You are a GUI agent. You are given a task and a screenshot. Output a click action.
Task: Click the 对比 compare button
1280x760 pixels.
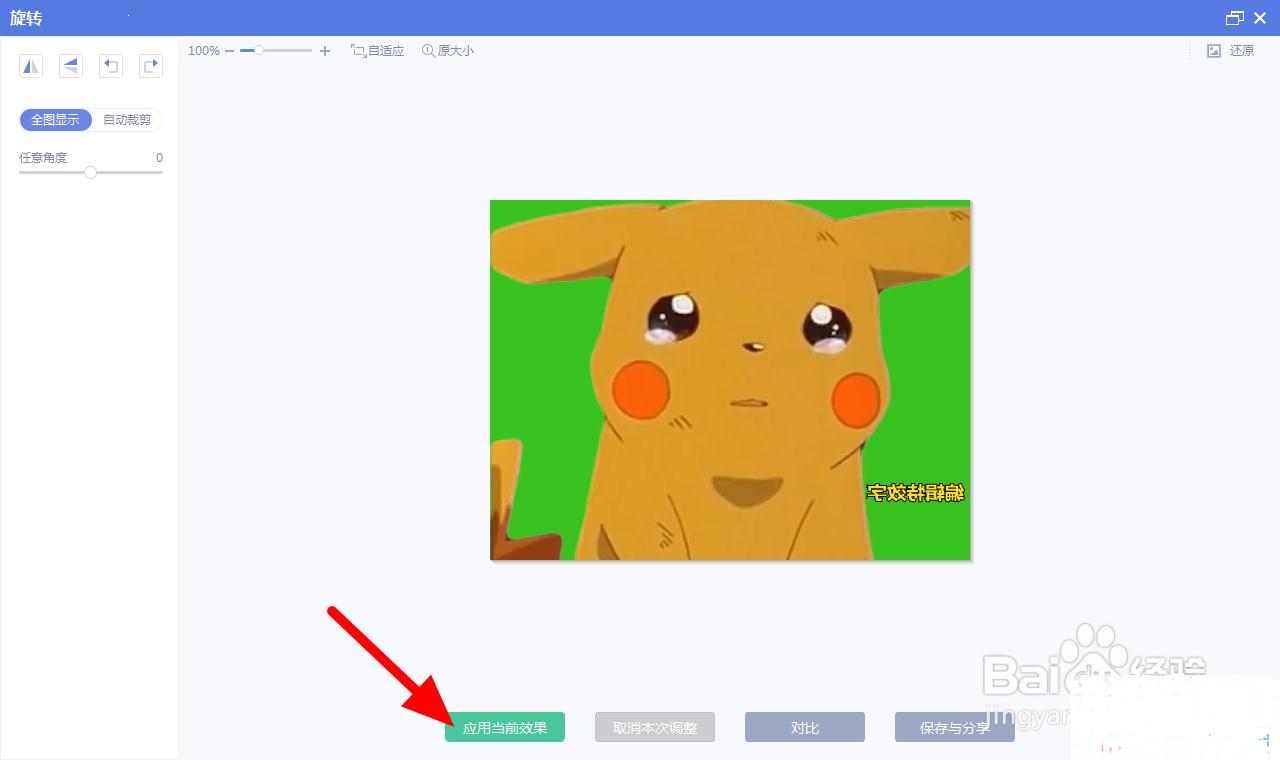[x=805, y=728]
